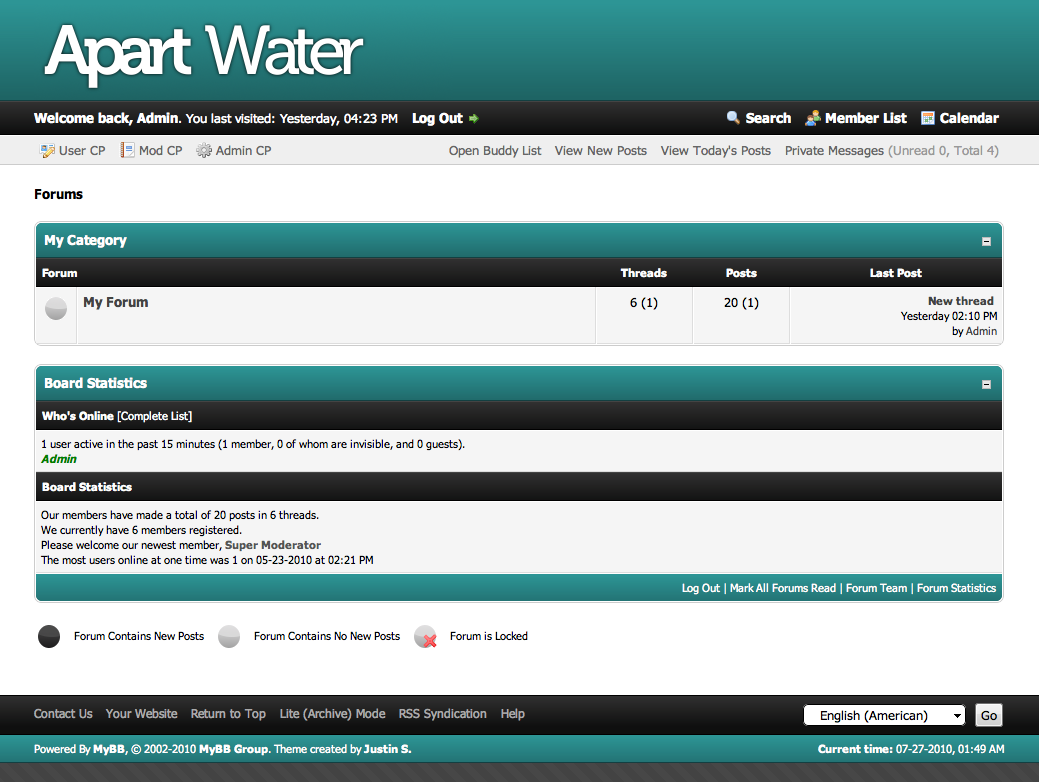The image size is (1039, 782).
Task: Open Forum Statistics page
Action: [956, 588]
